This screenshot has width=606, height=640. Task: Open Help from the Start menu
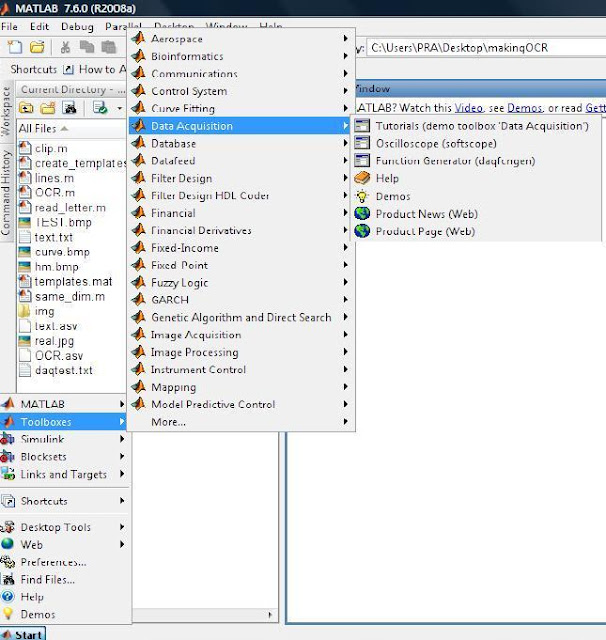tap(63, 597)
